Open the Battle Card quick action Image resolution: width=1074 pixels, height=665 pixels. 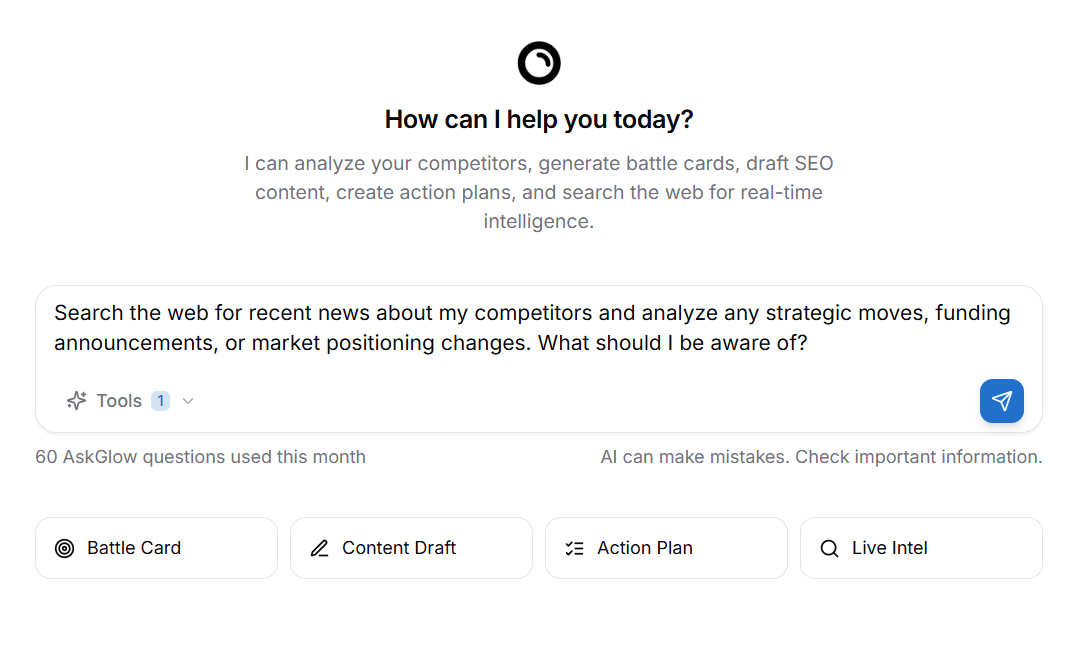156,548
